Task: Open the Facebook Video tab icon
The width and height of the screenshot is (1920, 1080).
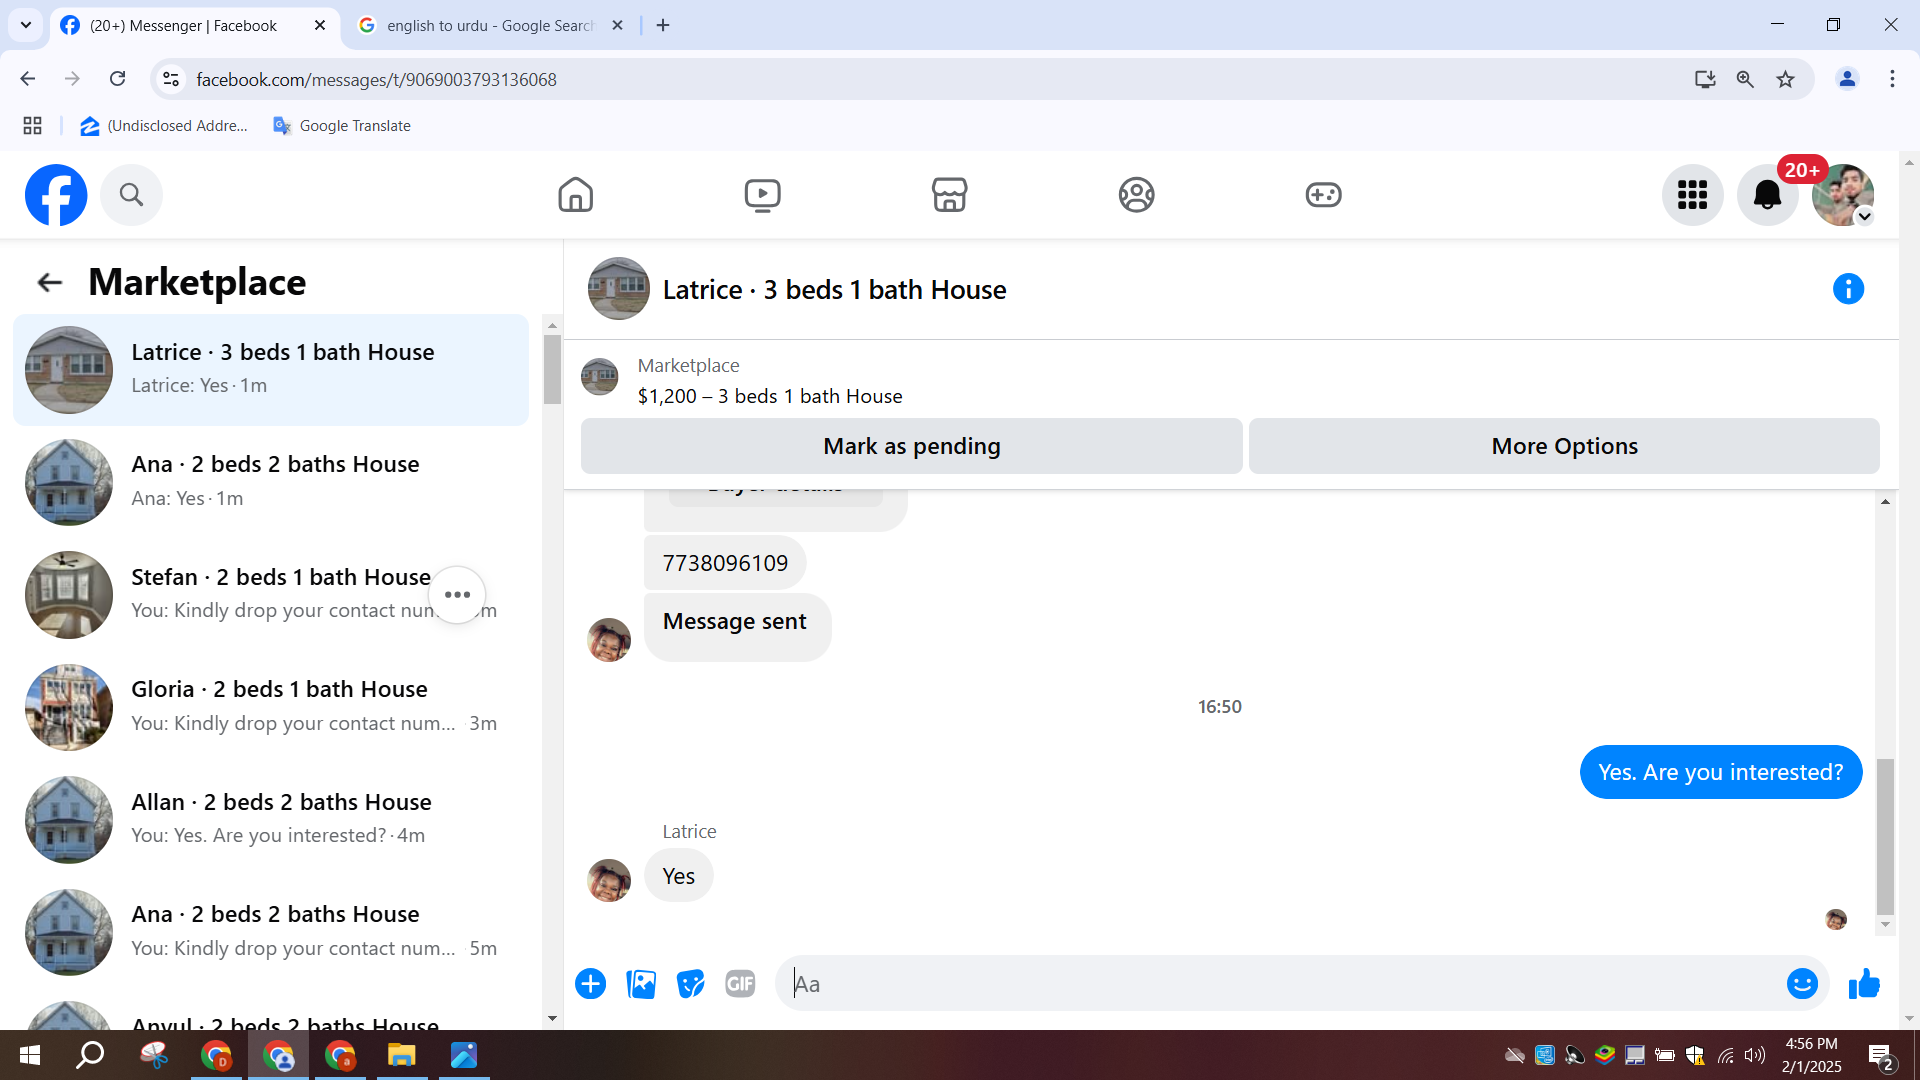Action: (762, 195)
